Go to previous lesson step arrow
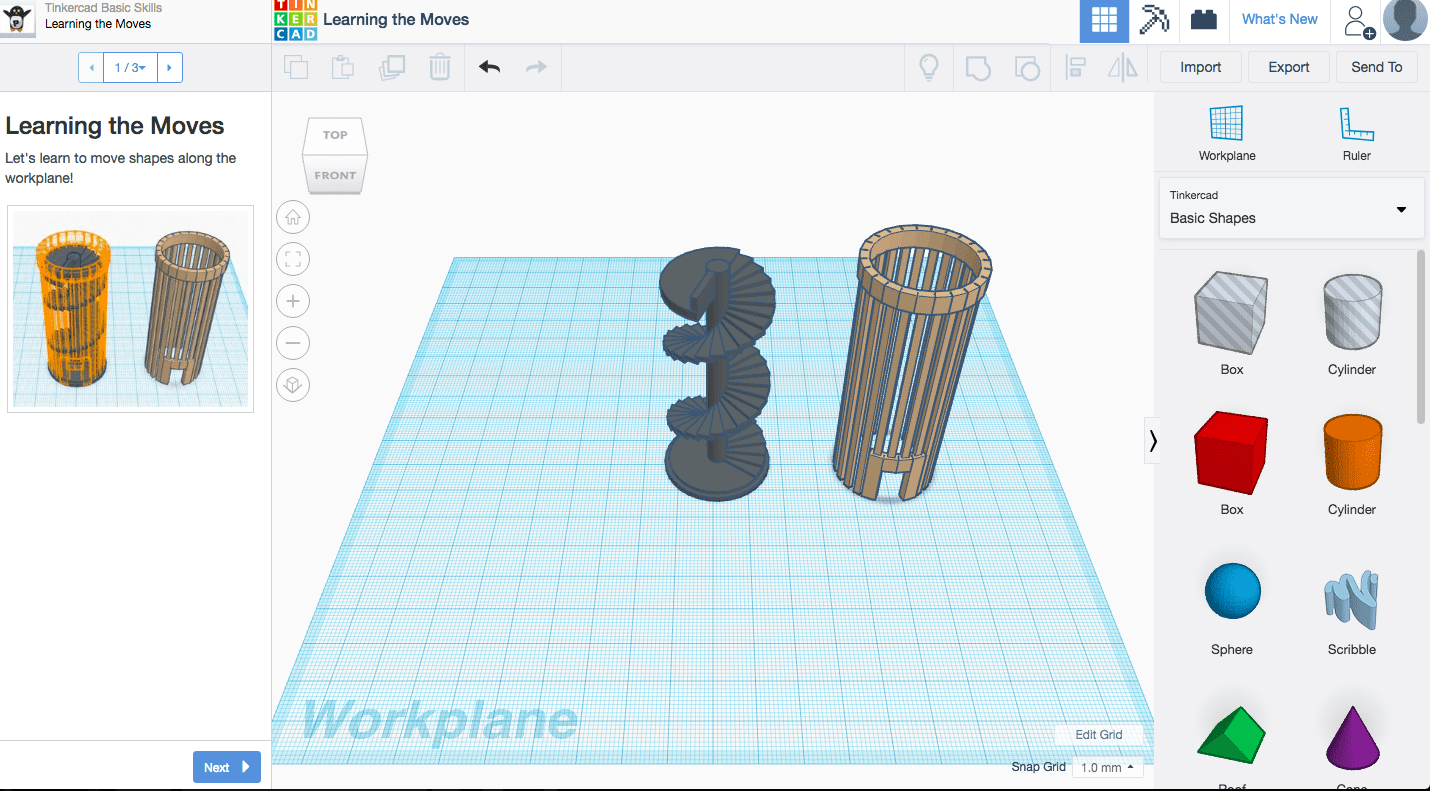The image size is (1430, 791). (x=91, y=68)
